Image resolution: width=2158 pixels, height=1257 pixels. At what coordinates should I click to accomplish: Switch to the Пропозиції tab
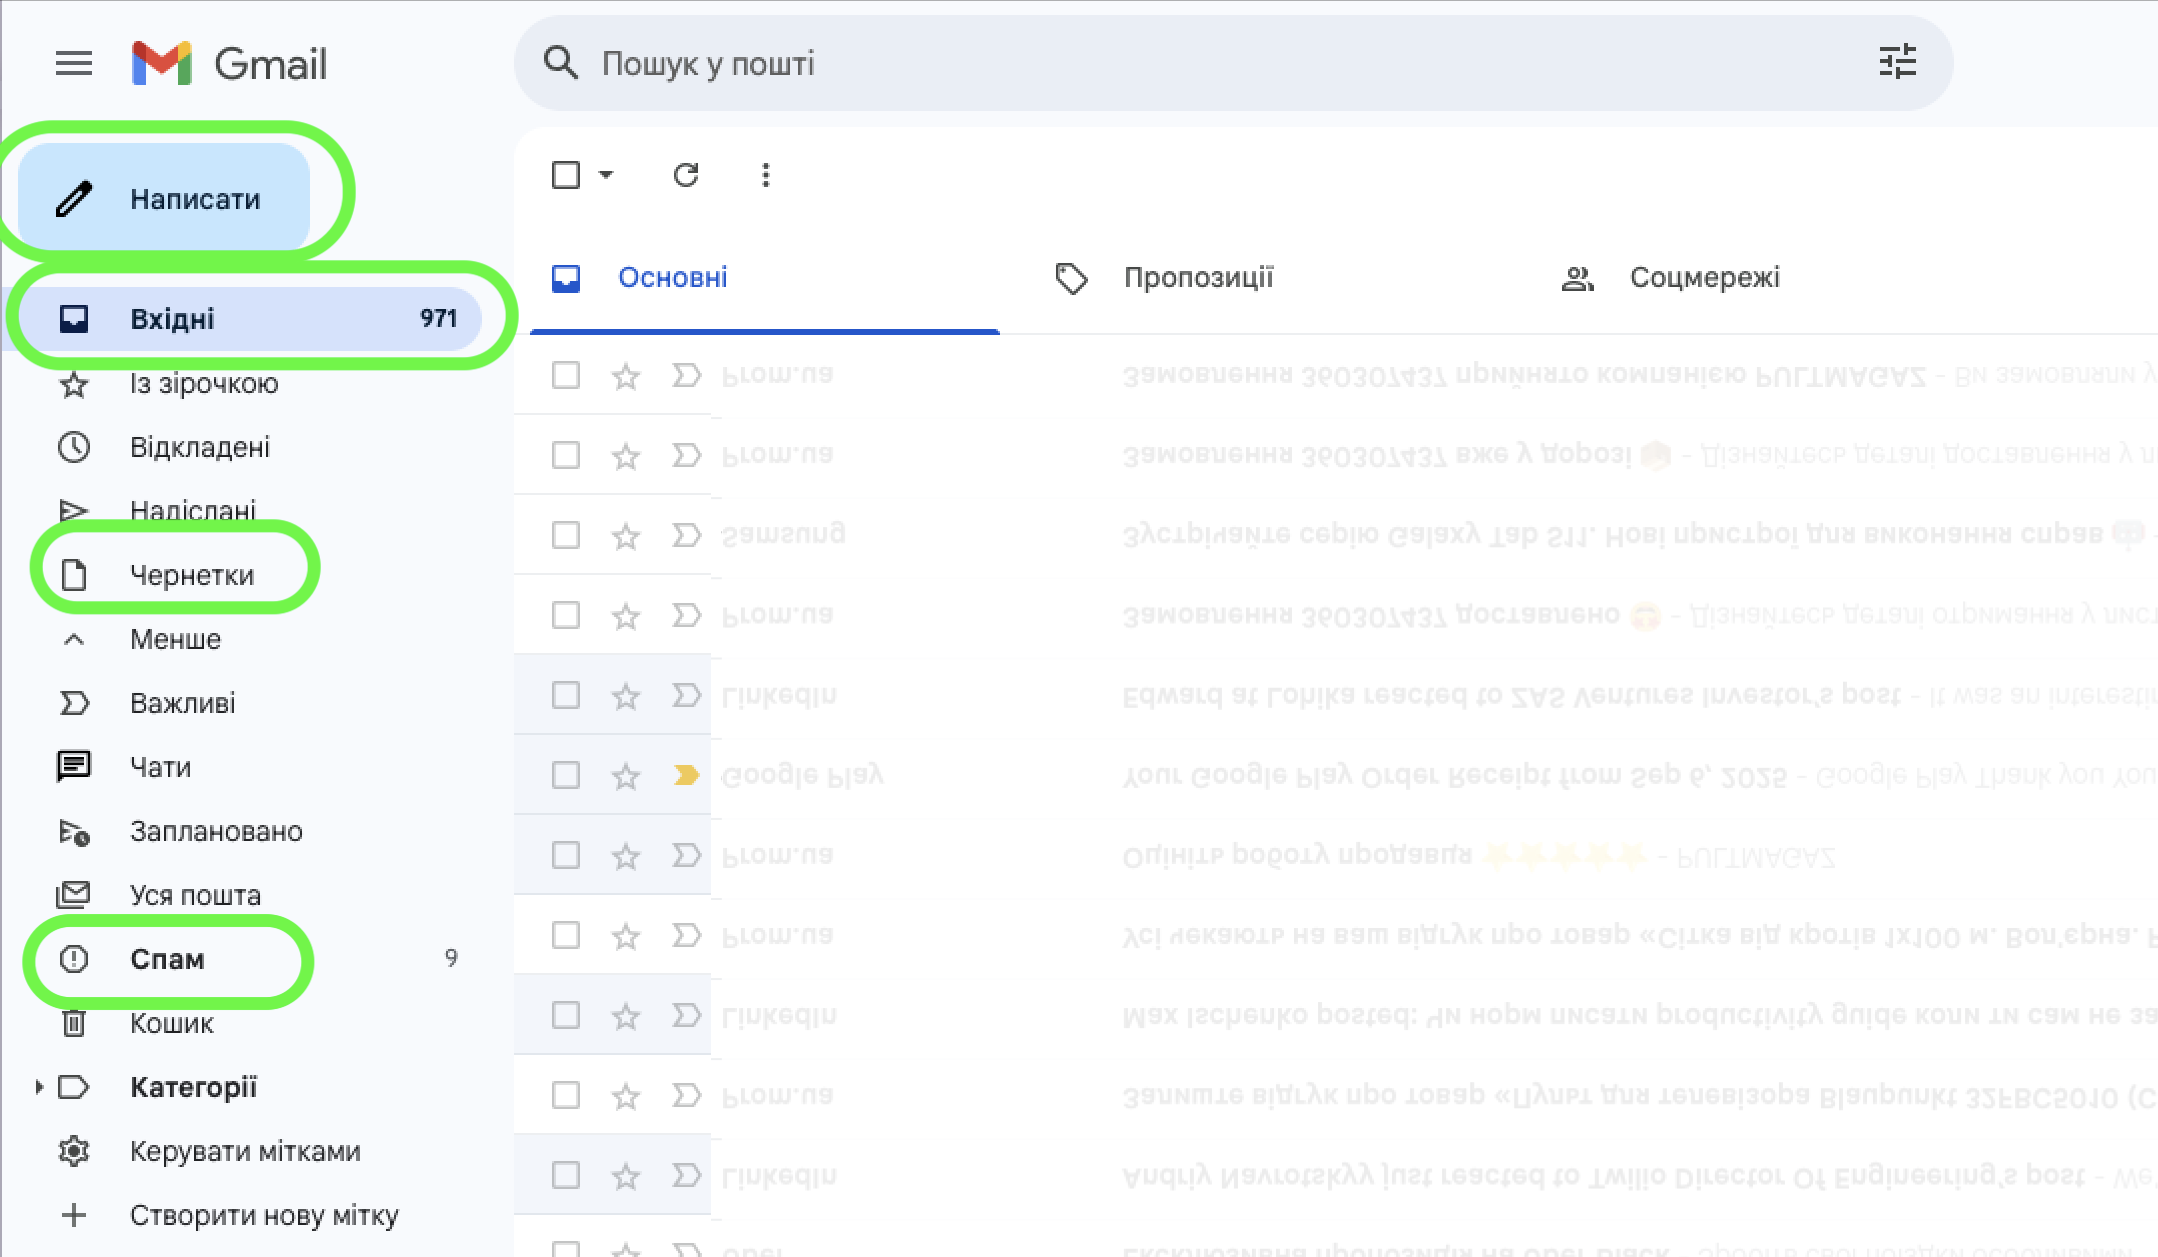pyautogui.click(x=1197, y=277)
